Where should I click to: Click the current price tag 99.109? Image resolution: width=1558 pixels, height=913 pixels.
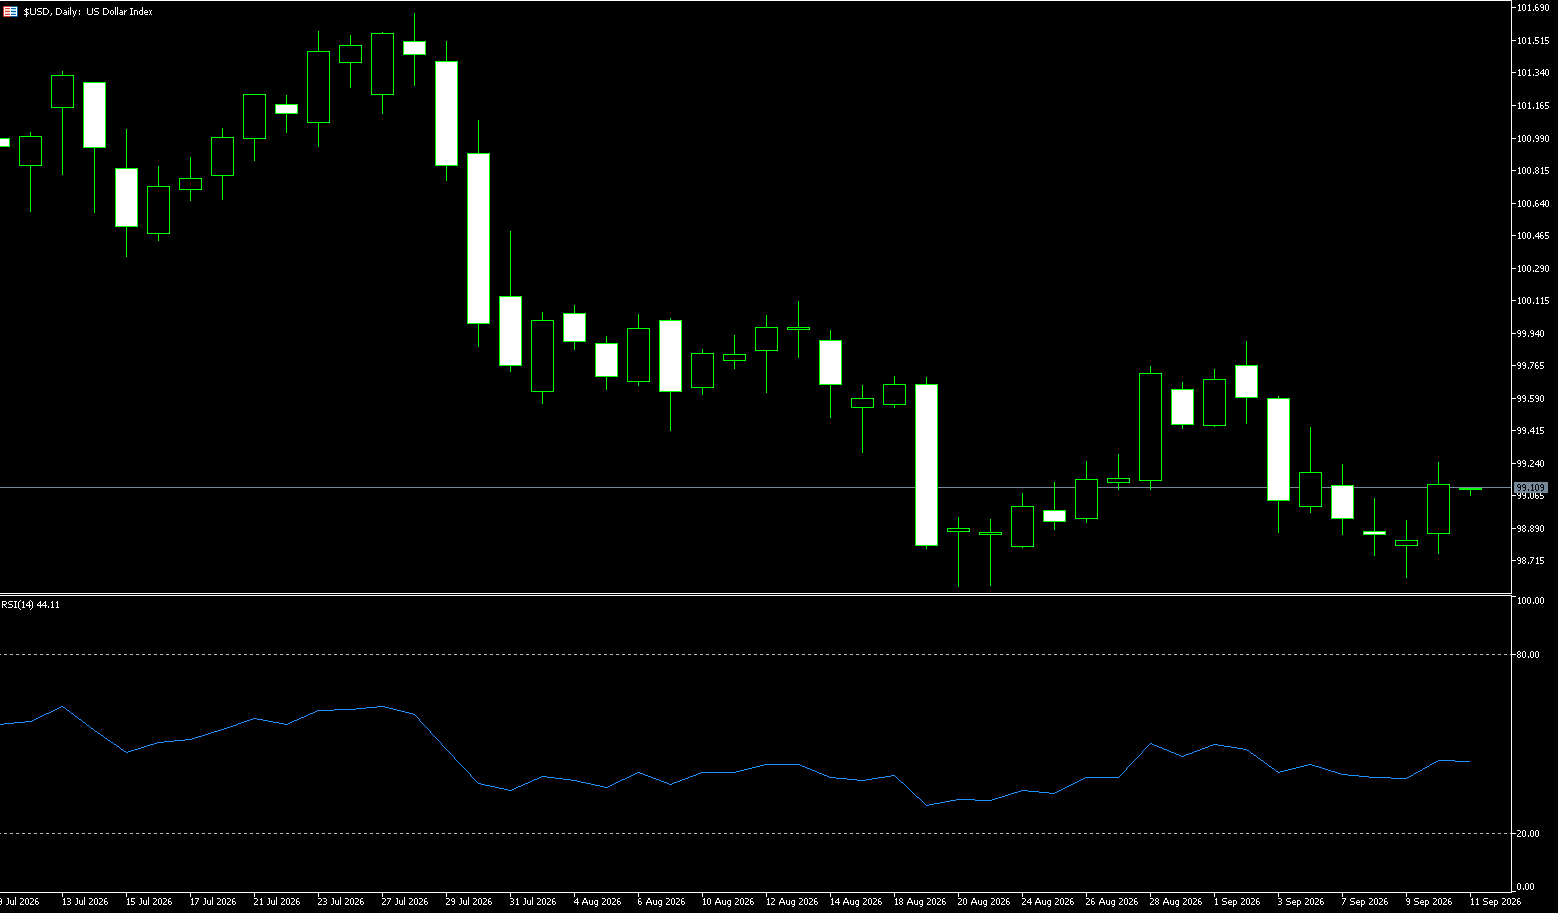[1531, 488]
